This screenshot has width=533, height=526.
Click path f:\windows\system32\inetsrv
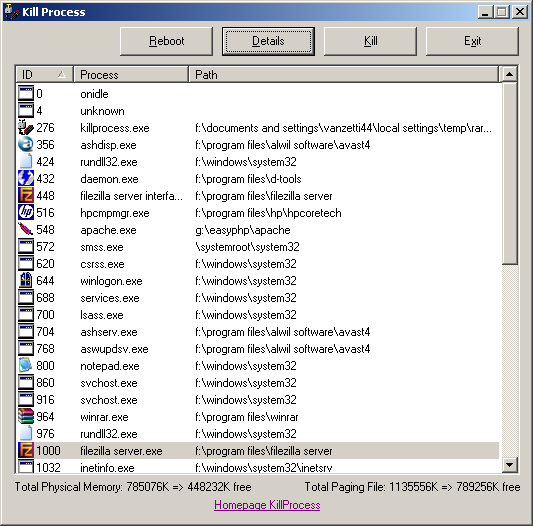click(x=264, y=468)
